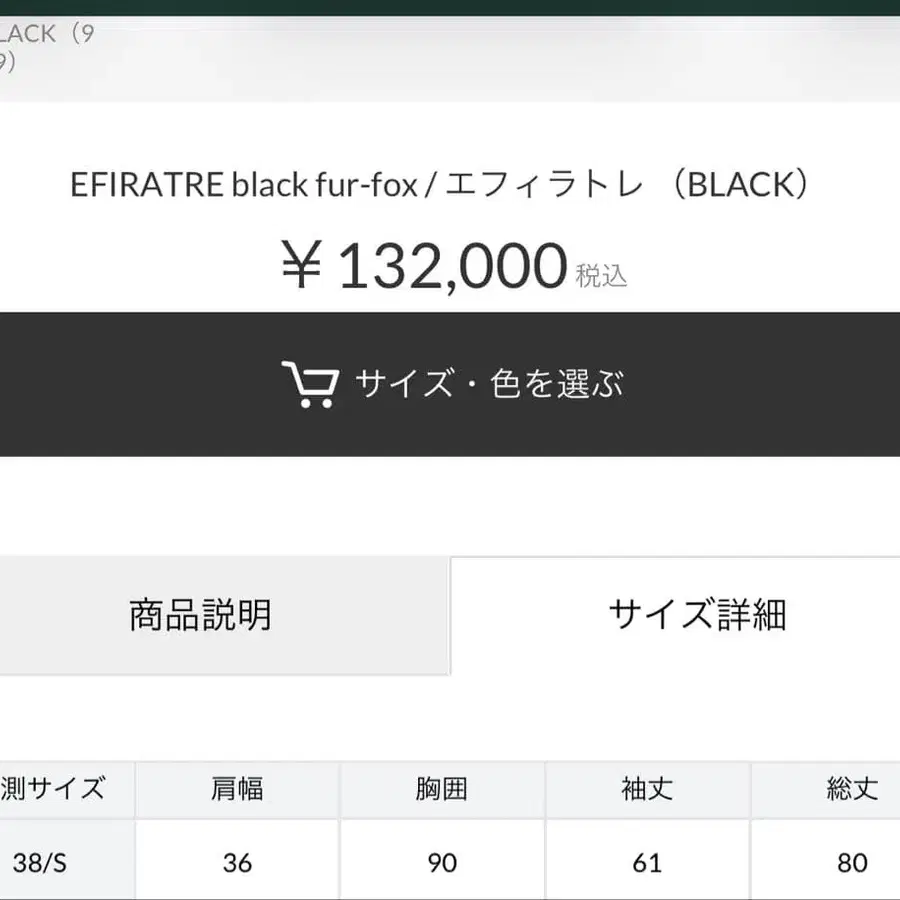Click the dark green header bar
The image size is (900, 900).
(x=450, y=5)
